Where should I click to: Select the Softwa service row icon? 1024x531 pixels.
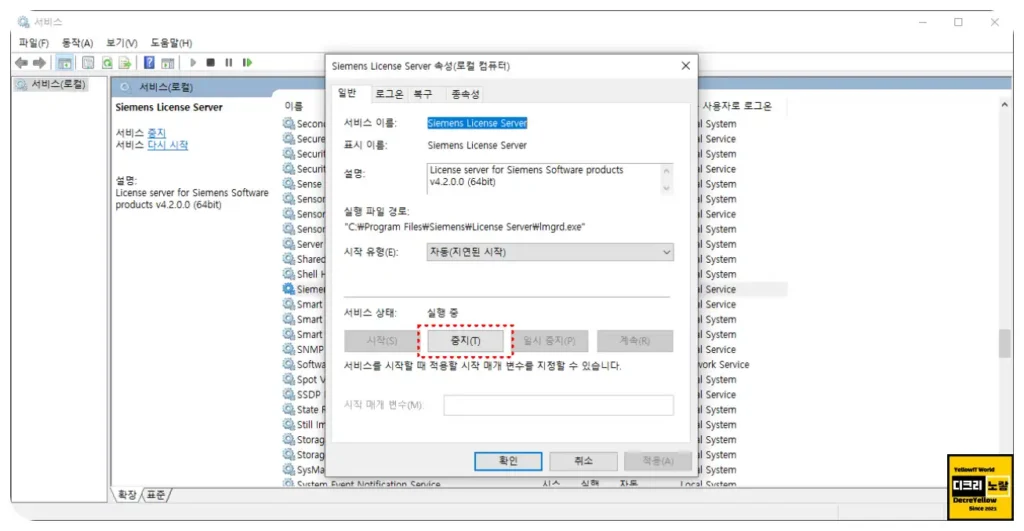tap(289, 364)
